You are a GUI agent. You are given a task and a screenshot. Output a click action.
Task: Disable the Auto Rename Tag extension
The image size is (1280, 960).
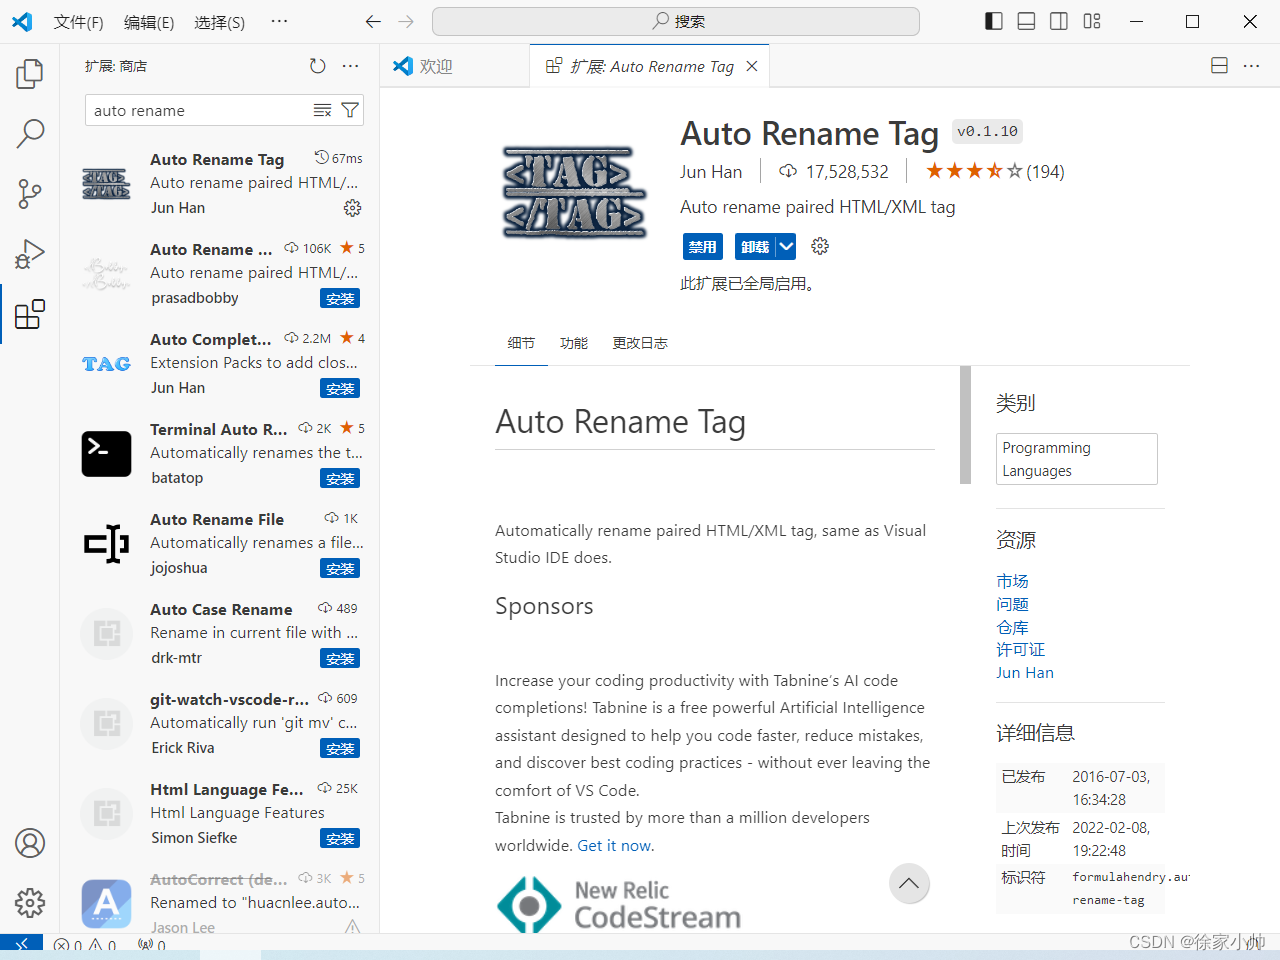tap(702, 246)
